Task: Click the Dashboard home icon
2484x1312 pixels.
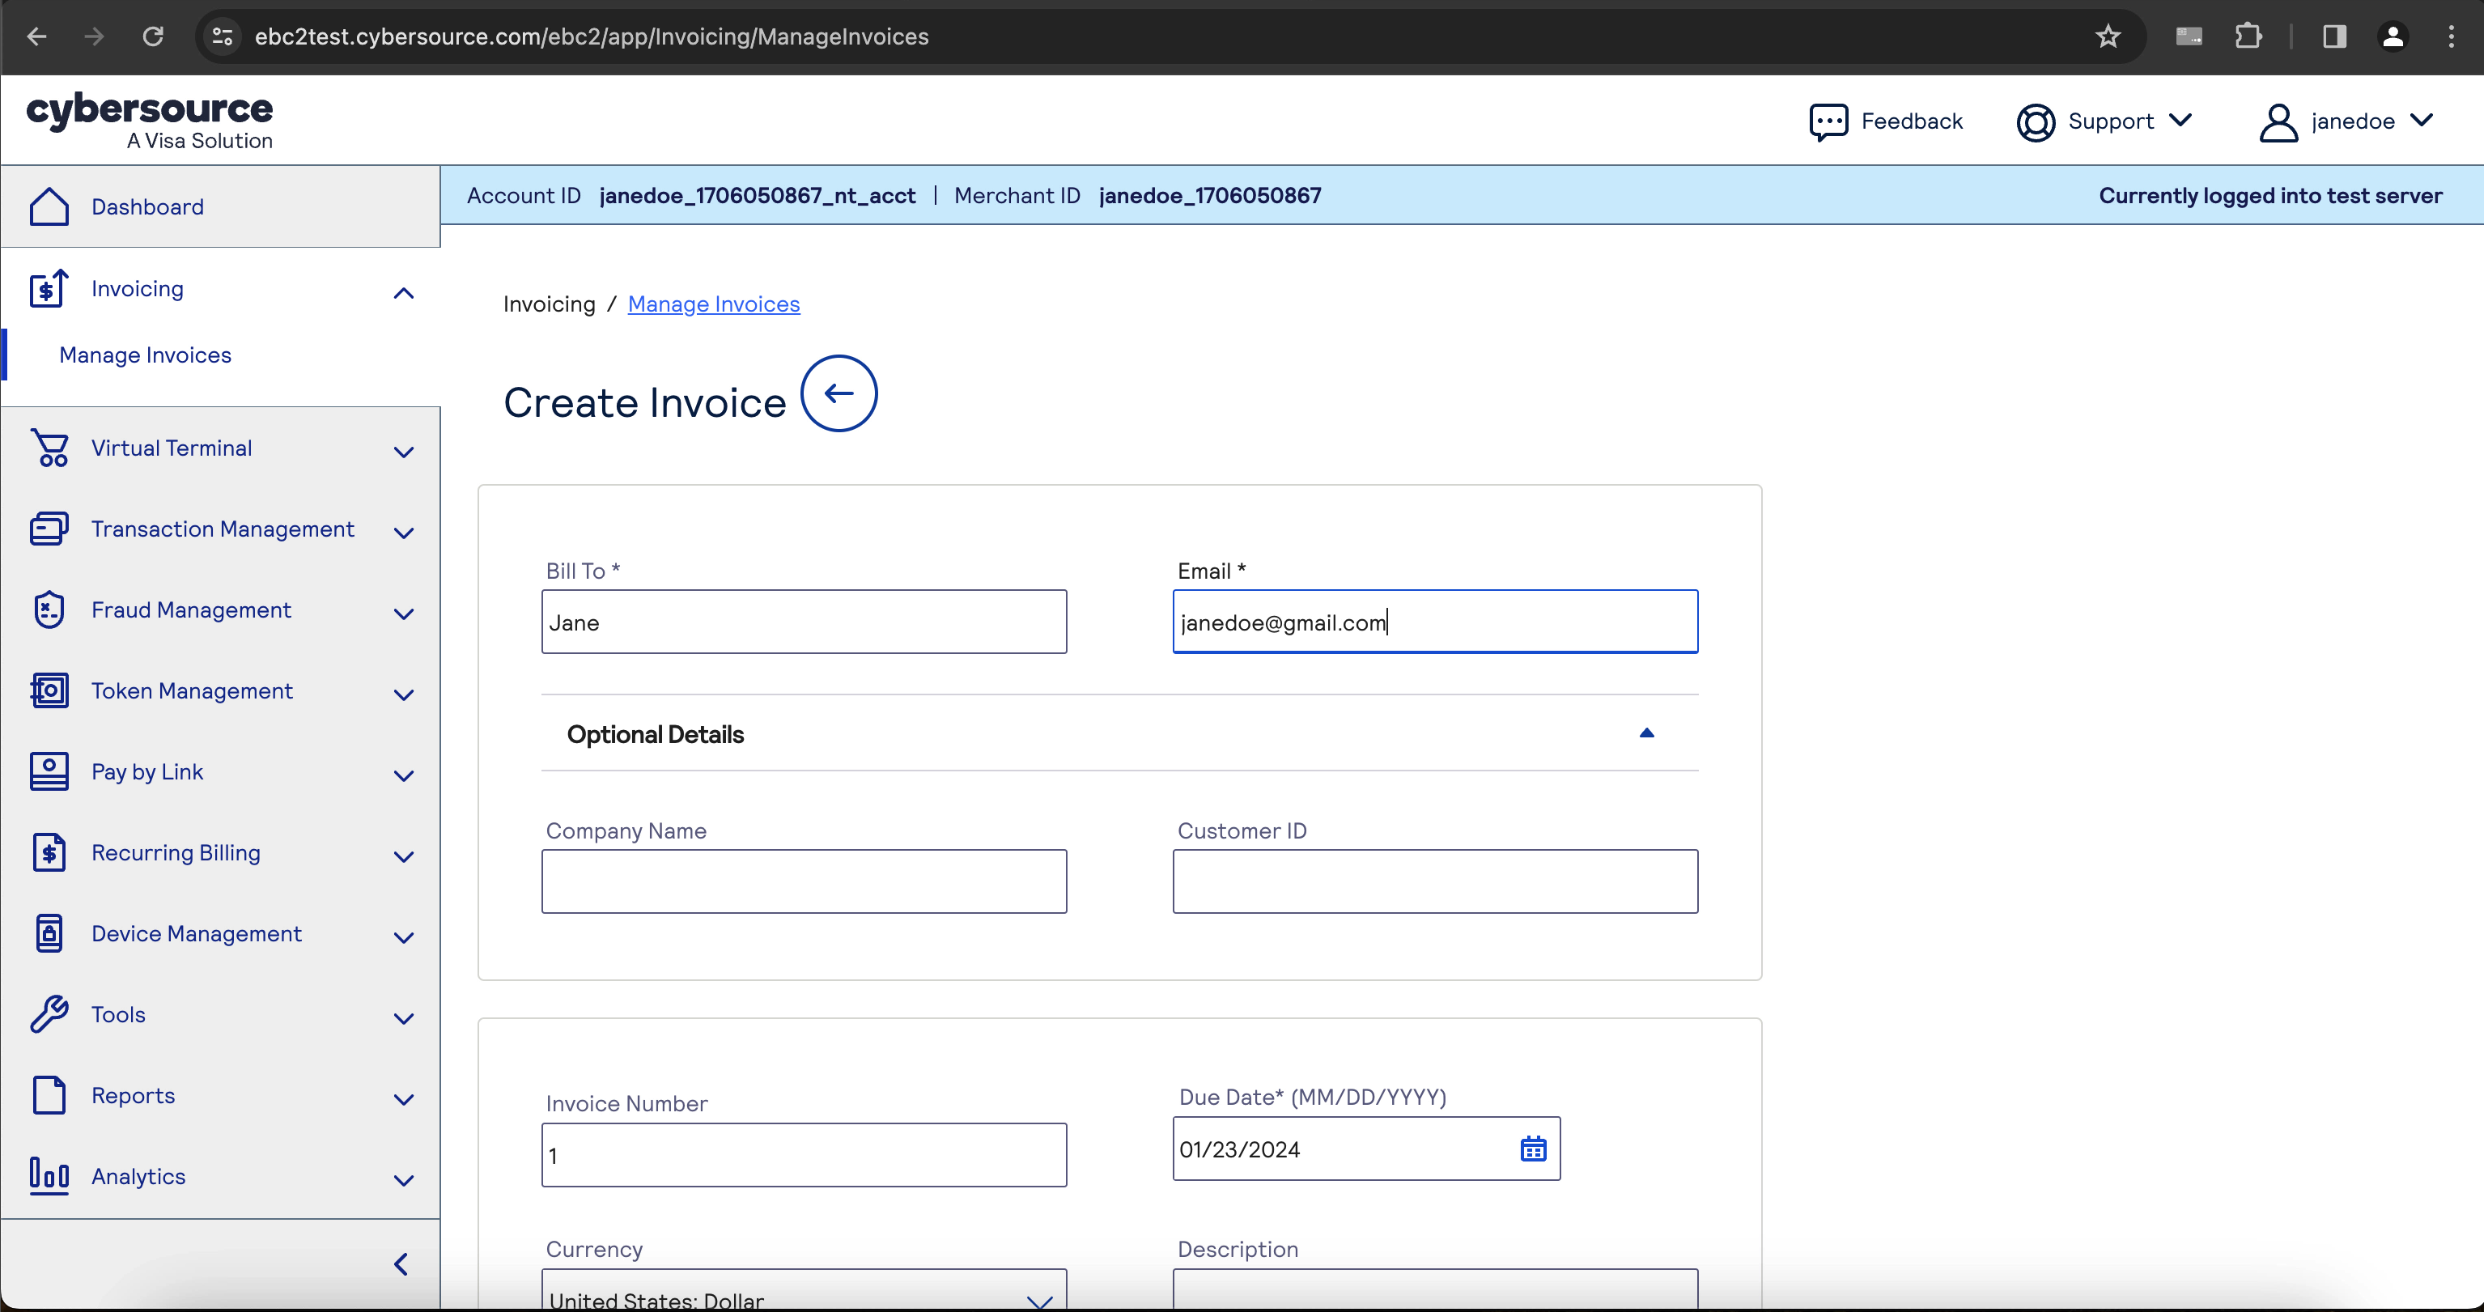Action: pyautogui.click(x=49, y=207)
